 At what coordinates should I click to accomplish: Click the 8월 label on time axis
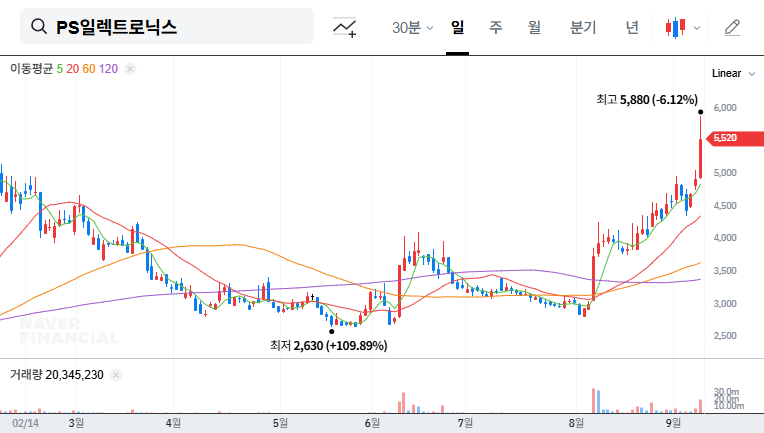[576, 423]
